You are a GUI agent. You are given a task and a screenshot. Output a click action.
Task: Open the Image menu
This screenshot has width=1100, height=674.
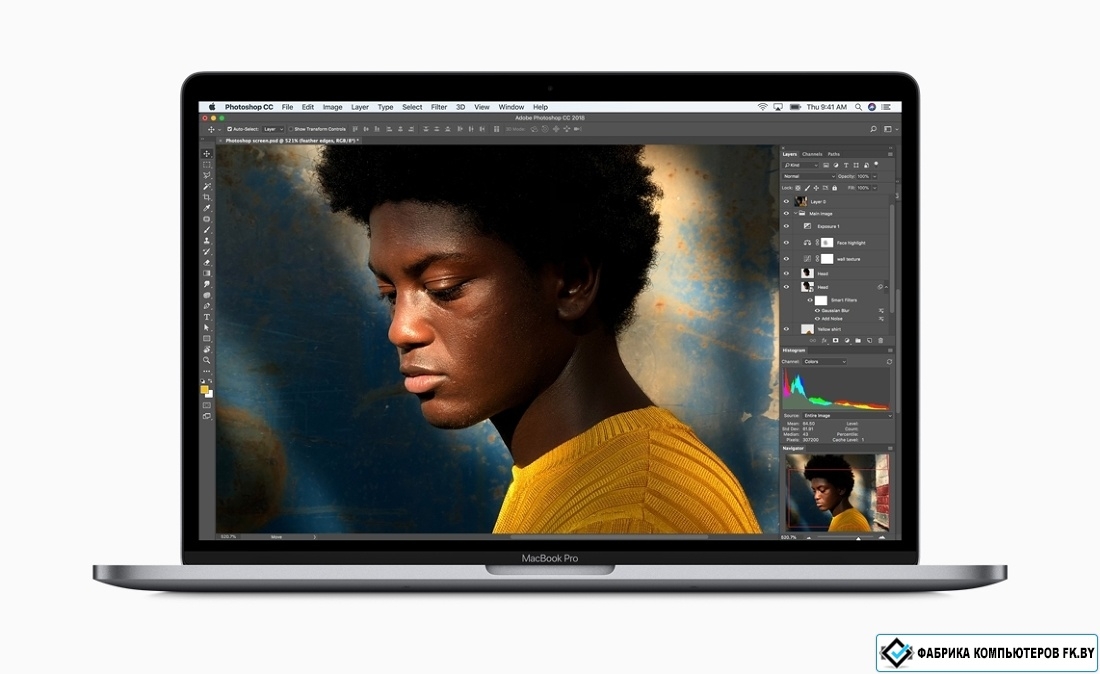pos(333,107)
